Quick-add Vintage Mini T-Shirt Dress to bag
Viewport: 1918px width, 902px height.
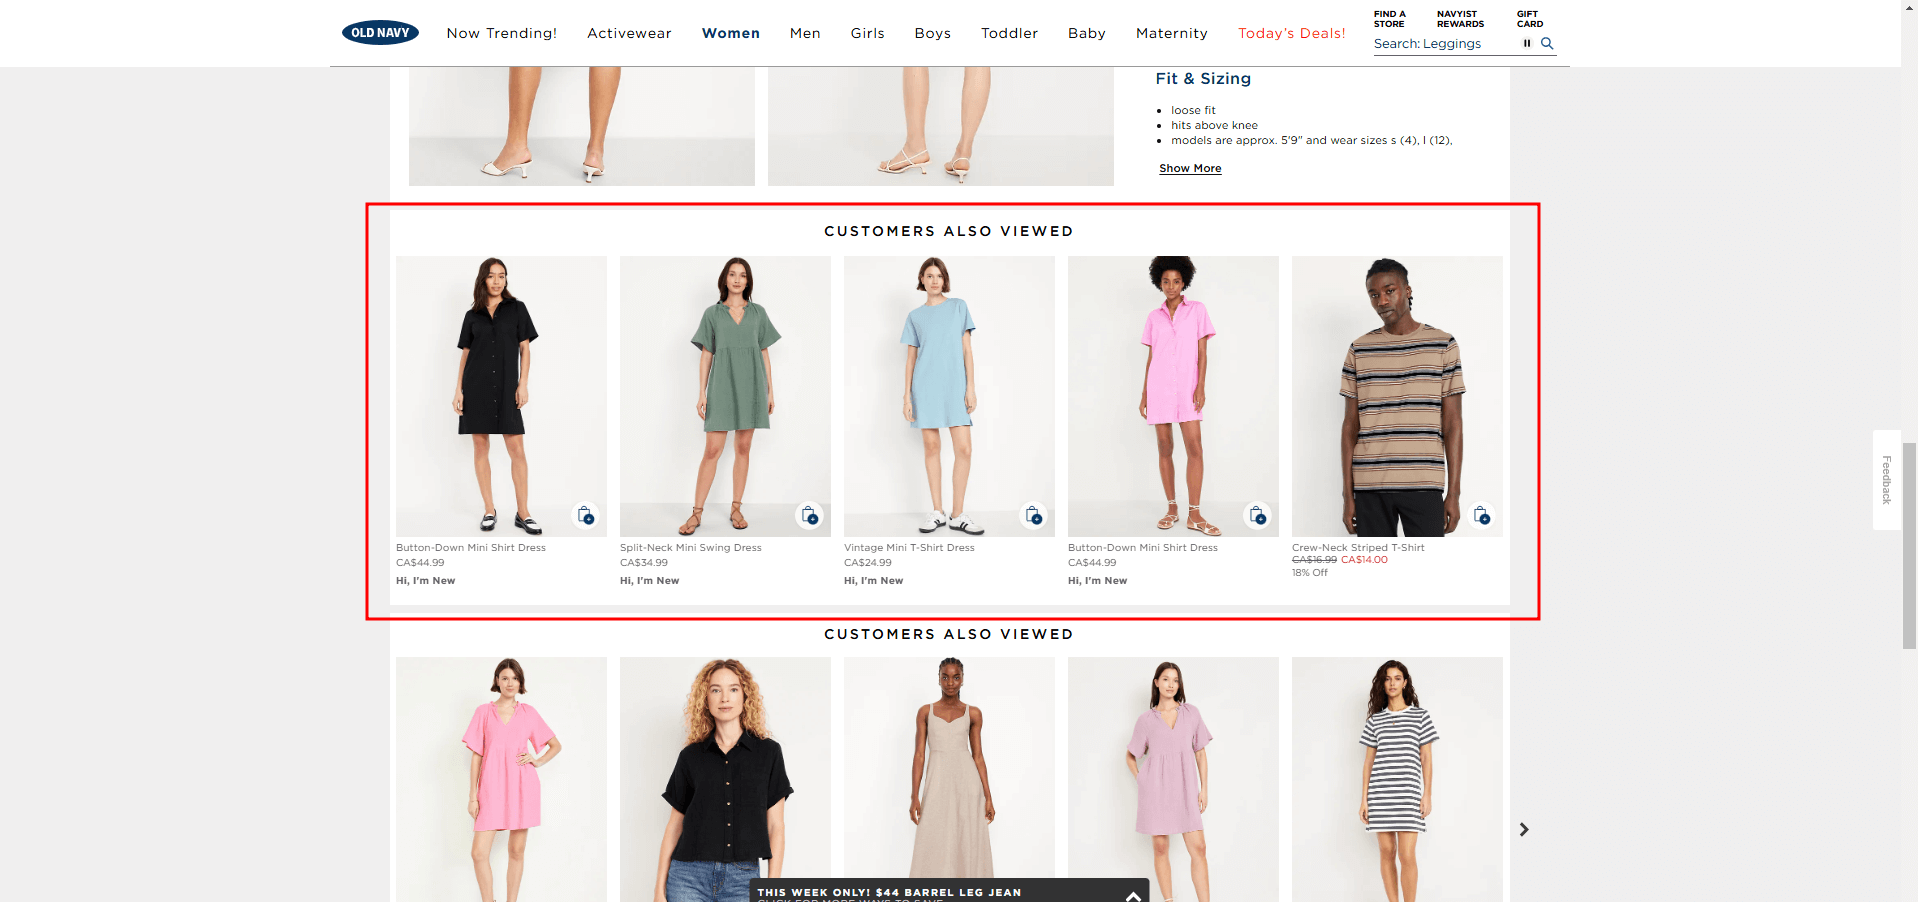tap(1034, 515)
